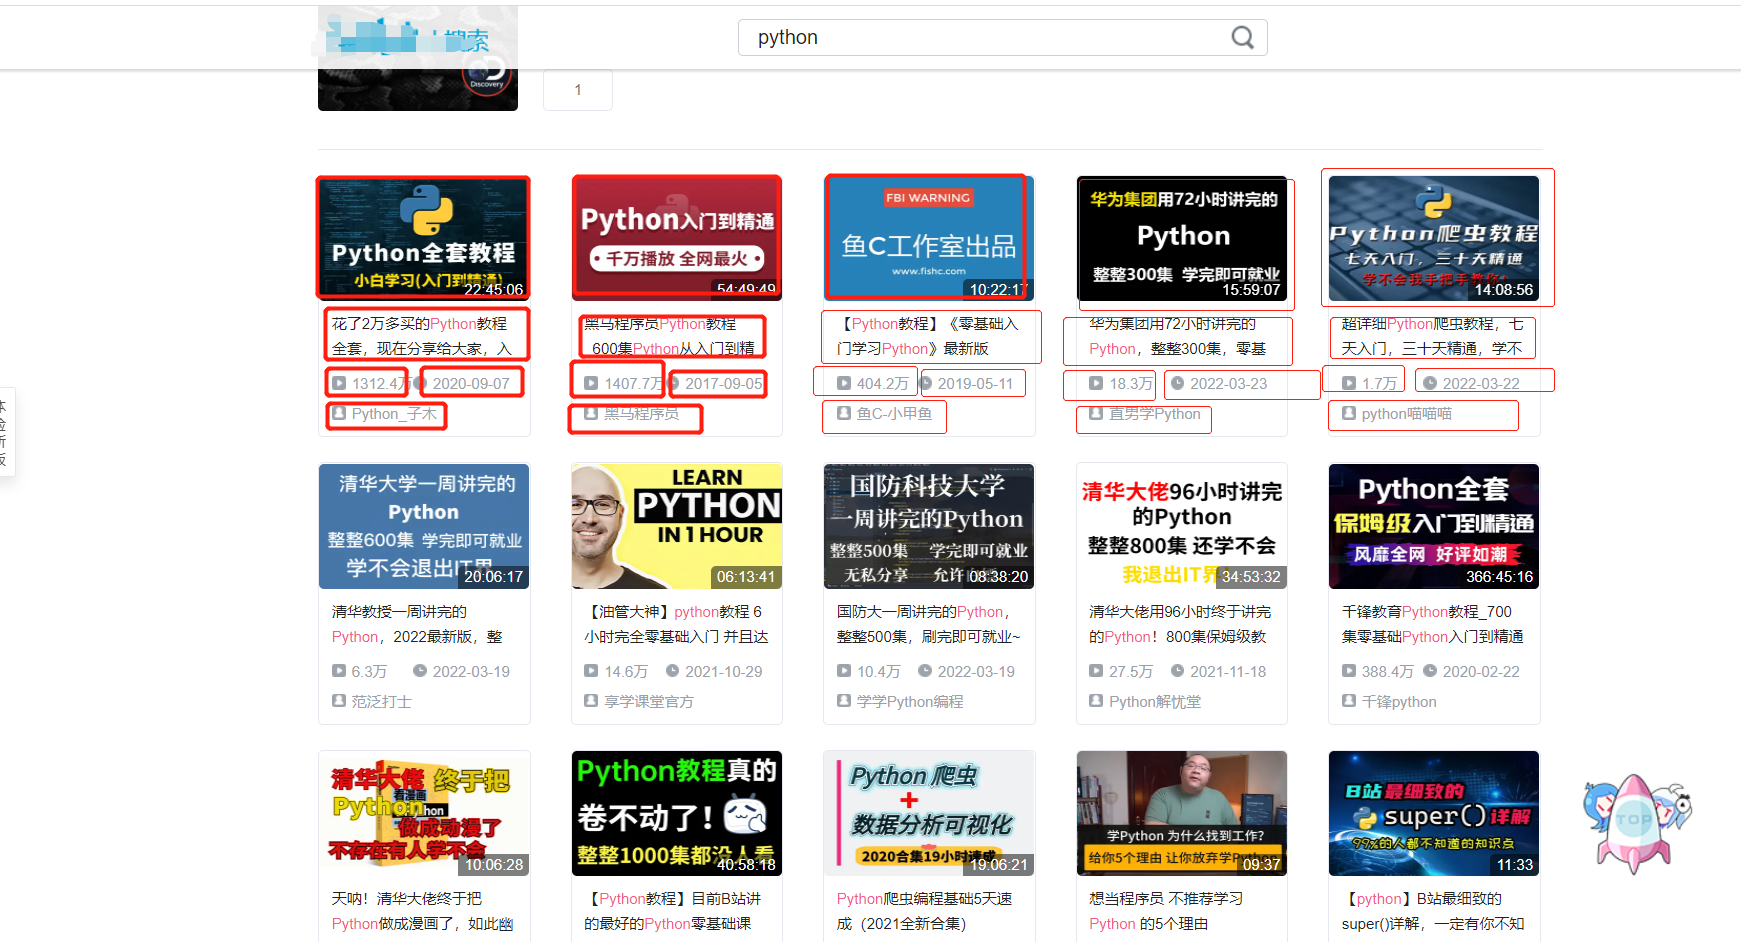Click play count icon beside 404.2万

pyautogui.click(x=844, y=384)
